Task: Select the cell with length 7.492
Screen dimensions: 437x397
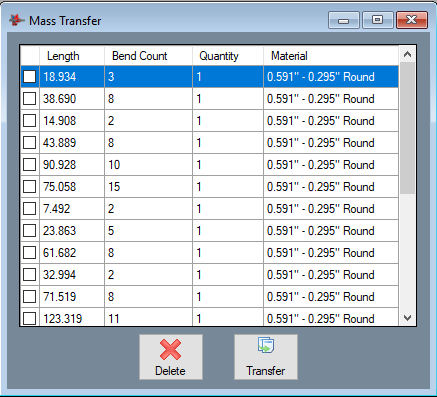Action: pos(72,209)
